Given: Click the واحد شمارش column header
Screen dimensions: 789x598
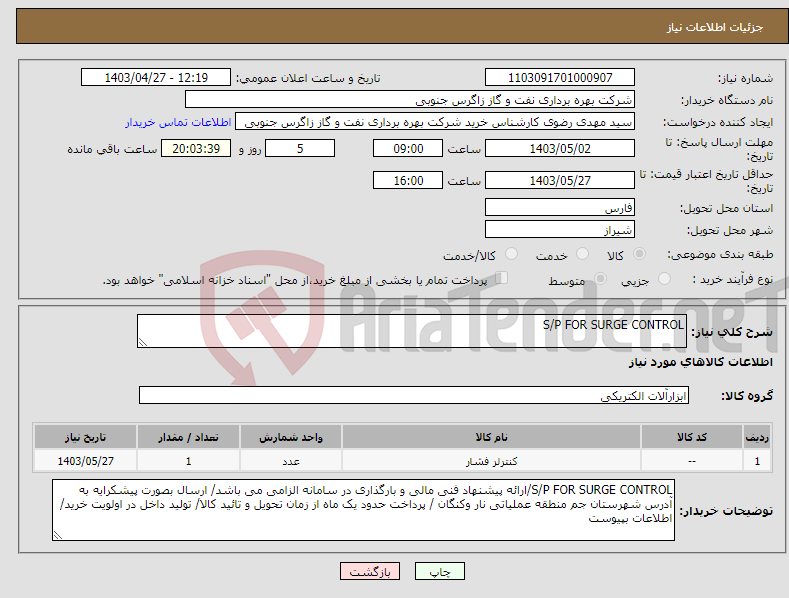Looking at the screenshot, I should 291,437.
